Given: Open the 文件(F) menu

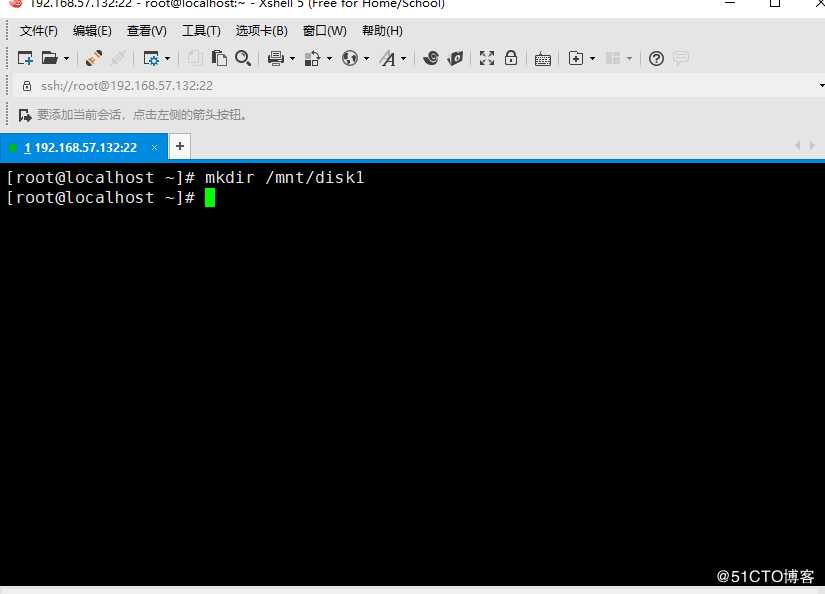Looking at the screenshot, I should coord(38,31).
